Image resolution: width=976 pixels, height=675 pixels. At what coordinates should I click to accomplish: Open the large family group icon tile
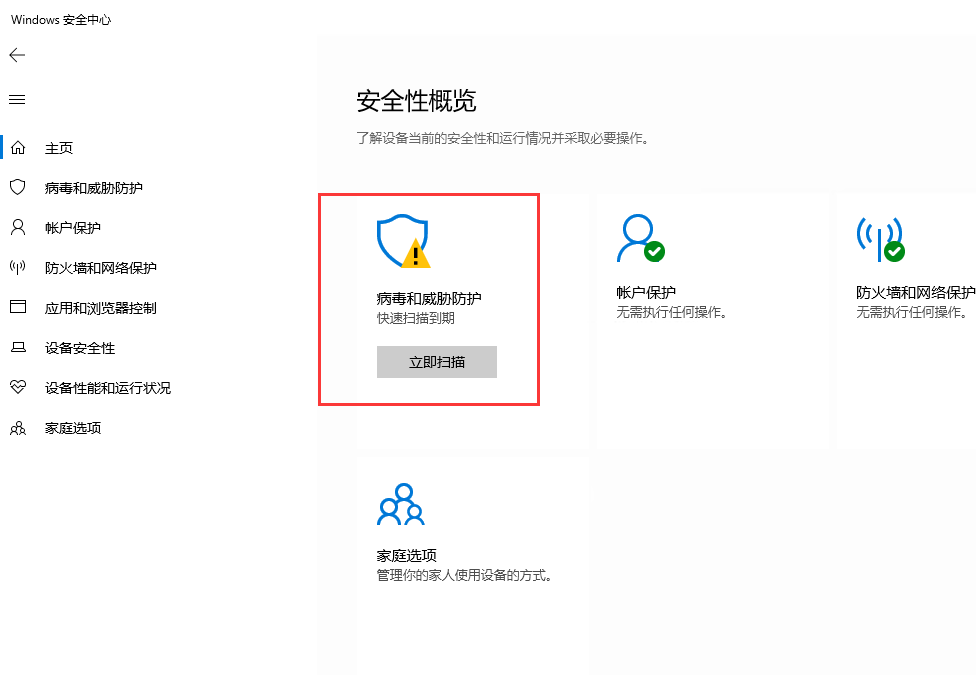coord(400,505)
